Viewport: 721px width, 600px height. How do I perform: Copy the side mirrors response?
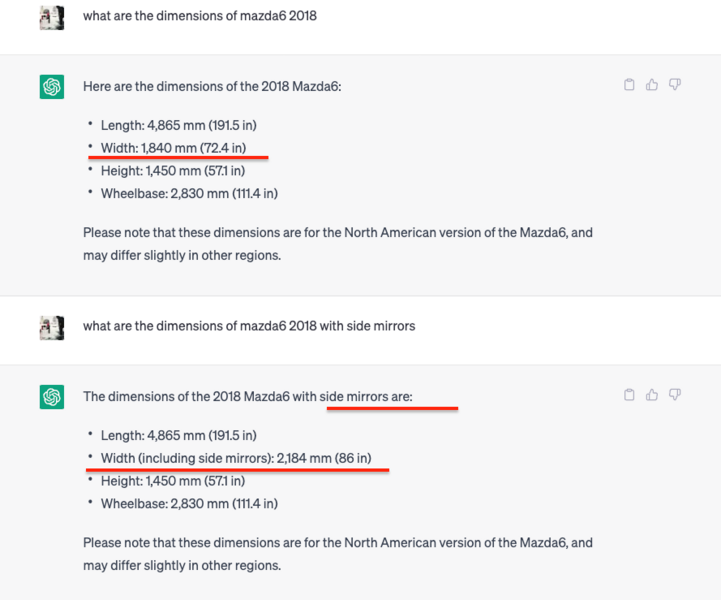point(629,395)
